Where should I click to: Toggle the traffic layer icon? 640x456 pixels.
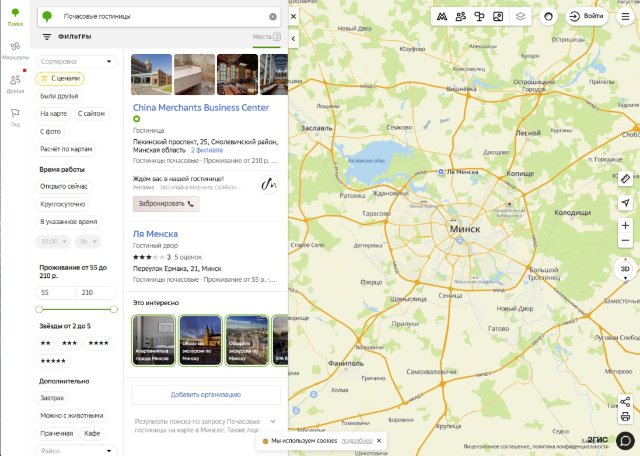tap(442, 17)
